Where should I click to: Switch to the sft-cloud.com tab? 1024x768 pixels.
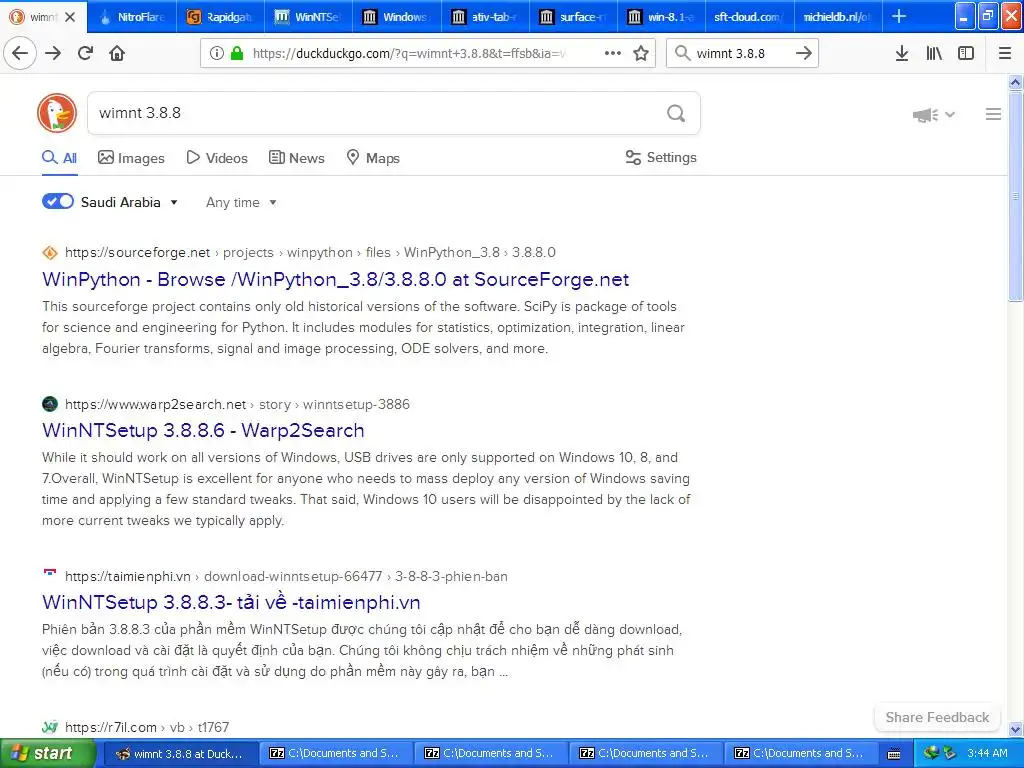(749, 17)
